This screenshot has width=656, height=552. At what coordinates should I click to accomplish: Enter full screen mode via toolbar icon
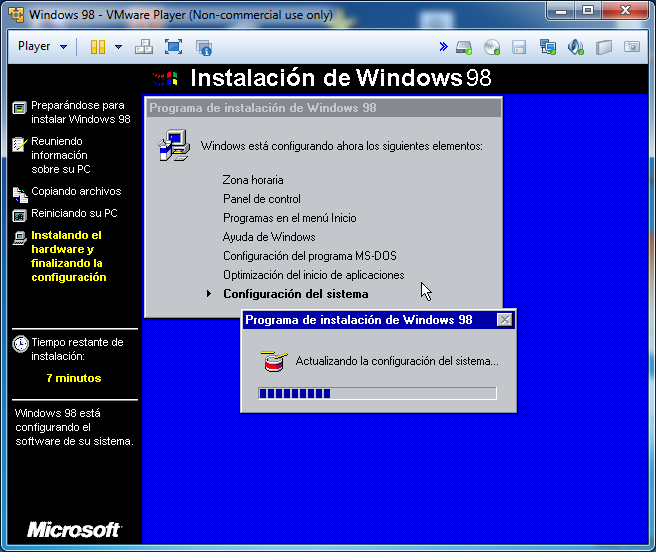[173, 47]
